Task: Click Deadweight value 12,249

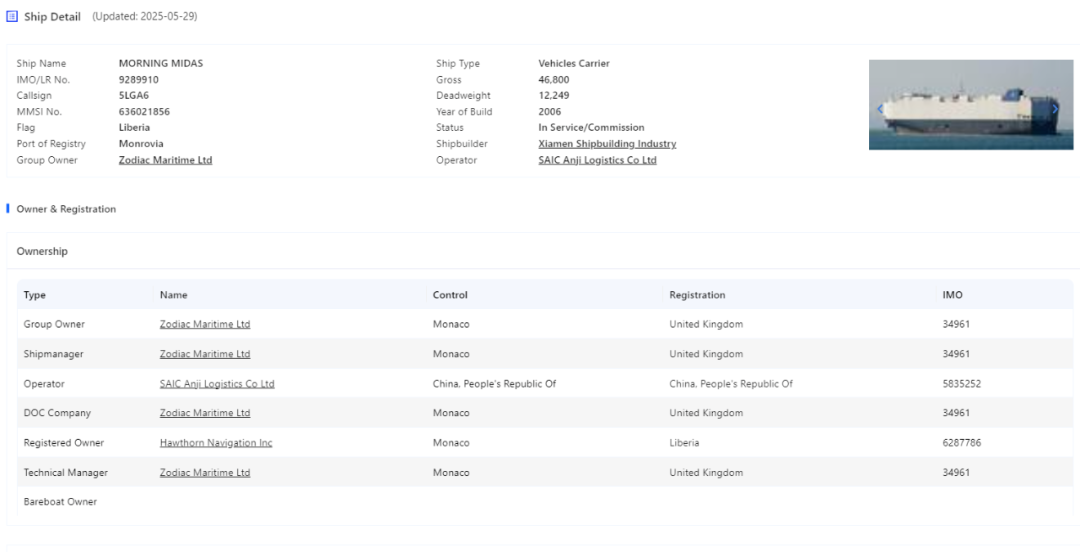Action: coord(554,96)
